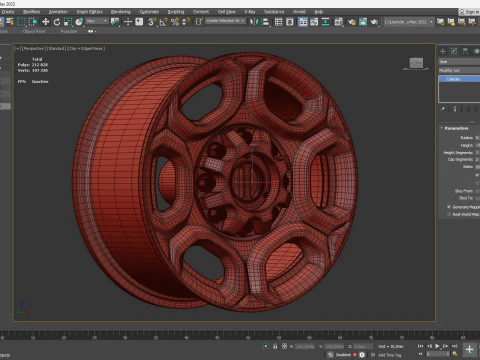Open the Create command panel tab
Image resolution: width=480 pixels, height=360 pixels.
click(x=443, y=51)
